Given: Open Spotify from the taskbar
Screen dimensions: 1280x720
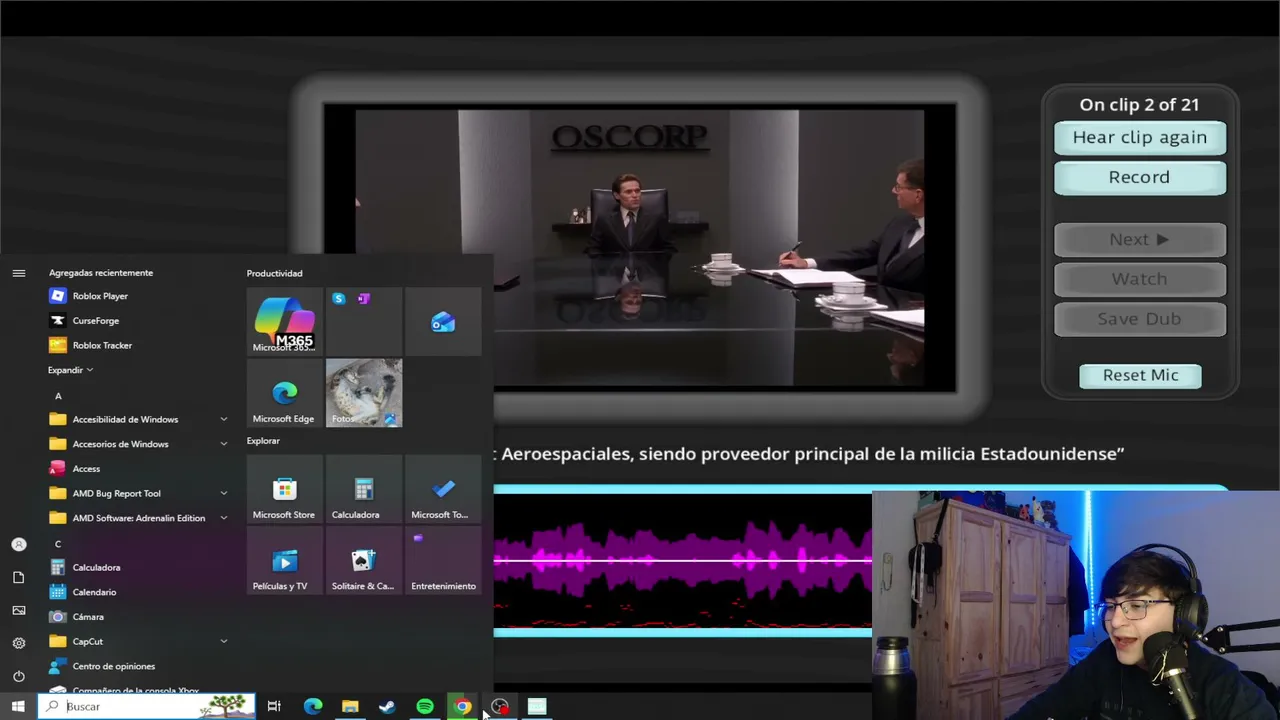Looking at the screenshot, I should [x=425, y=707].
